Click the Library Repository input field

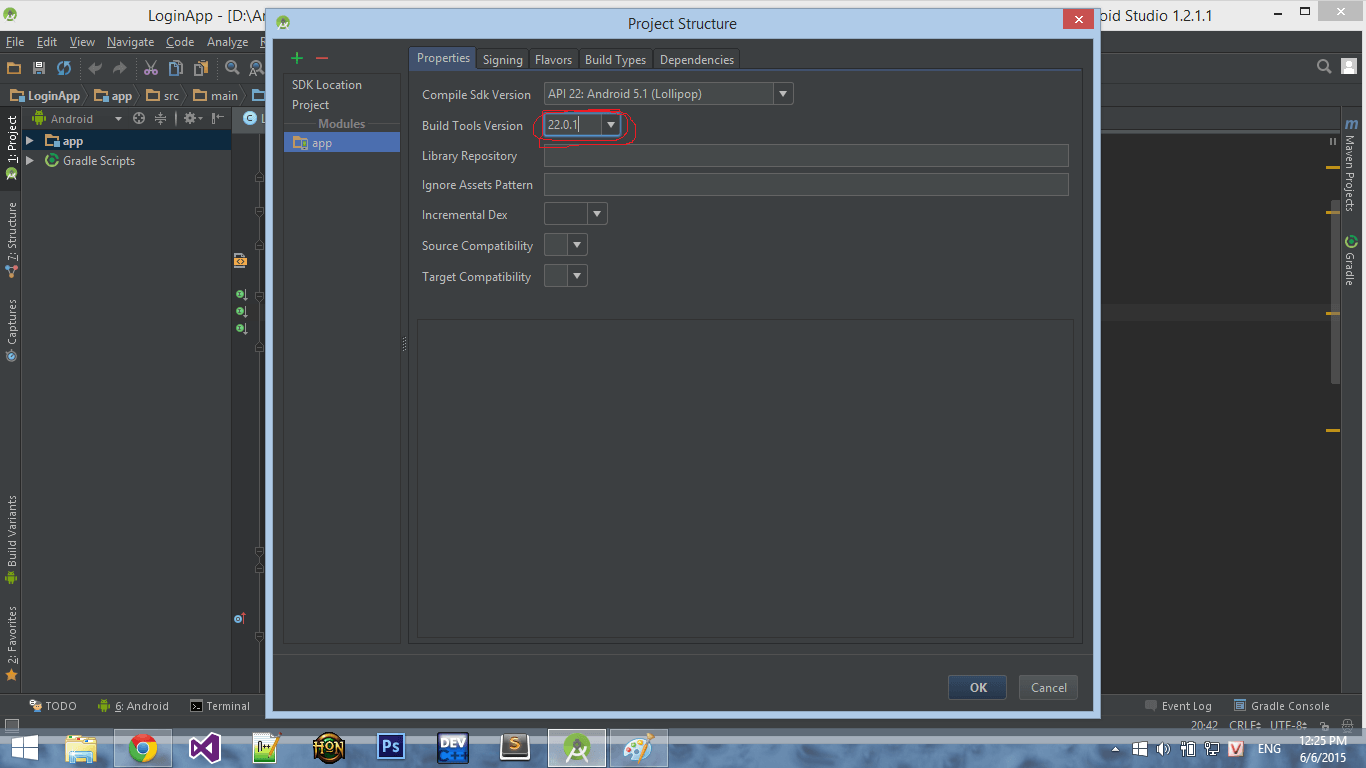(806, 155)
